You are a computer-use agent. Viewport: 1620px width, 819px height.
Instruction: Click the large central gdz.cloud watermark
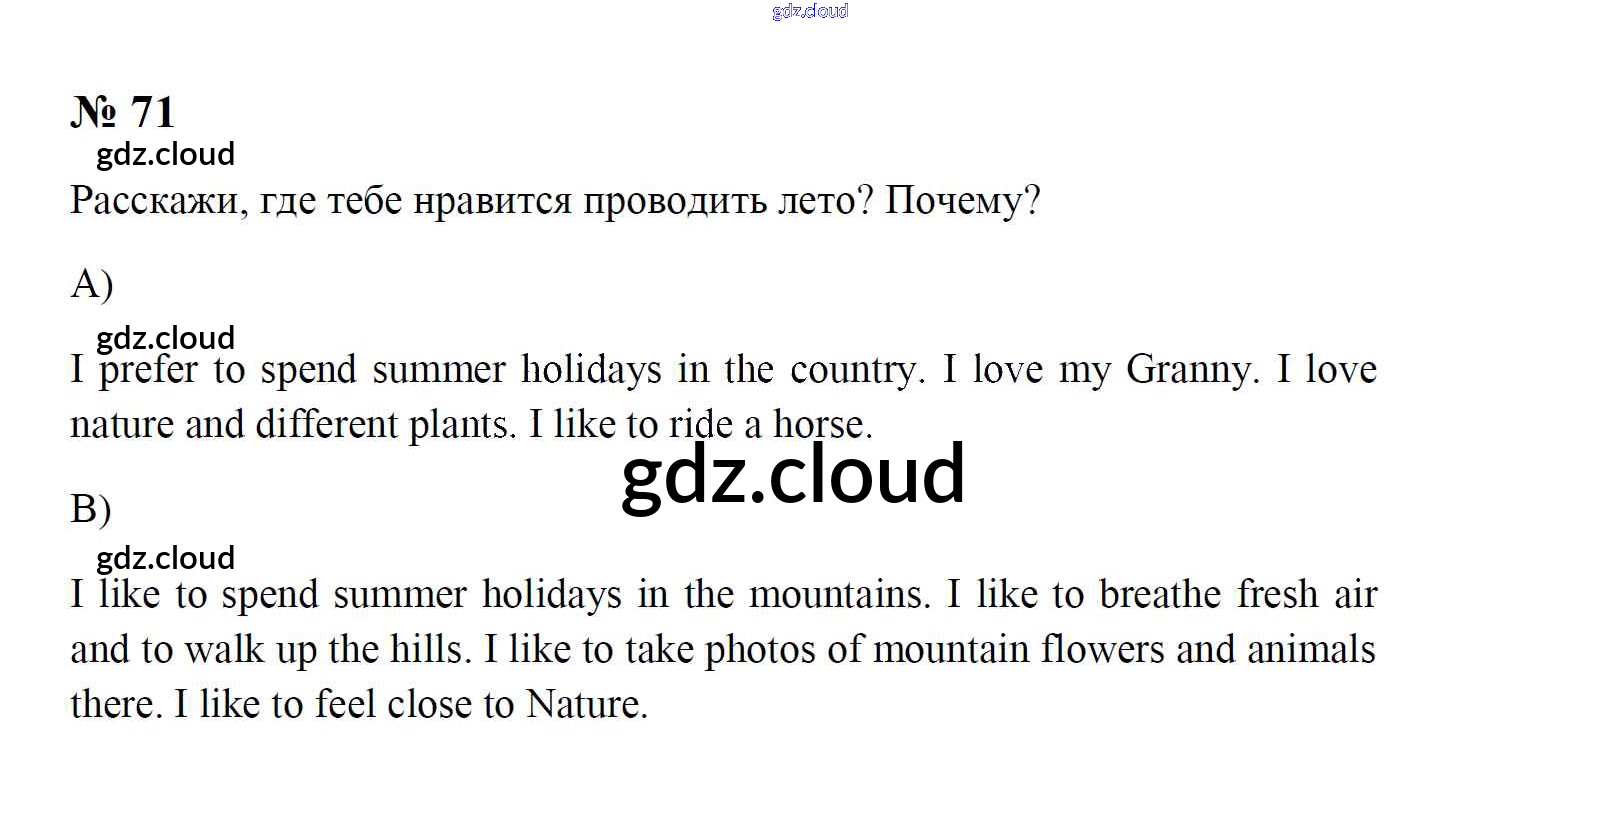click(793, 474)
